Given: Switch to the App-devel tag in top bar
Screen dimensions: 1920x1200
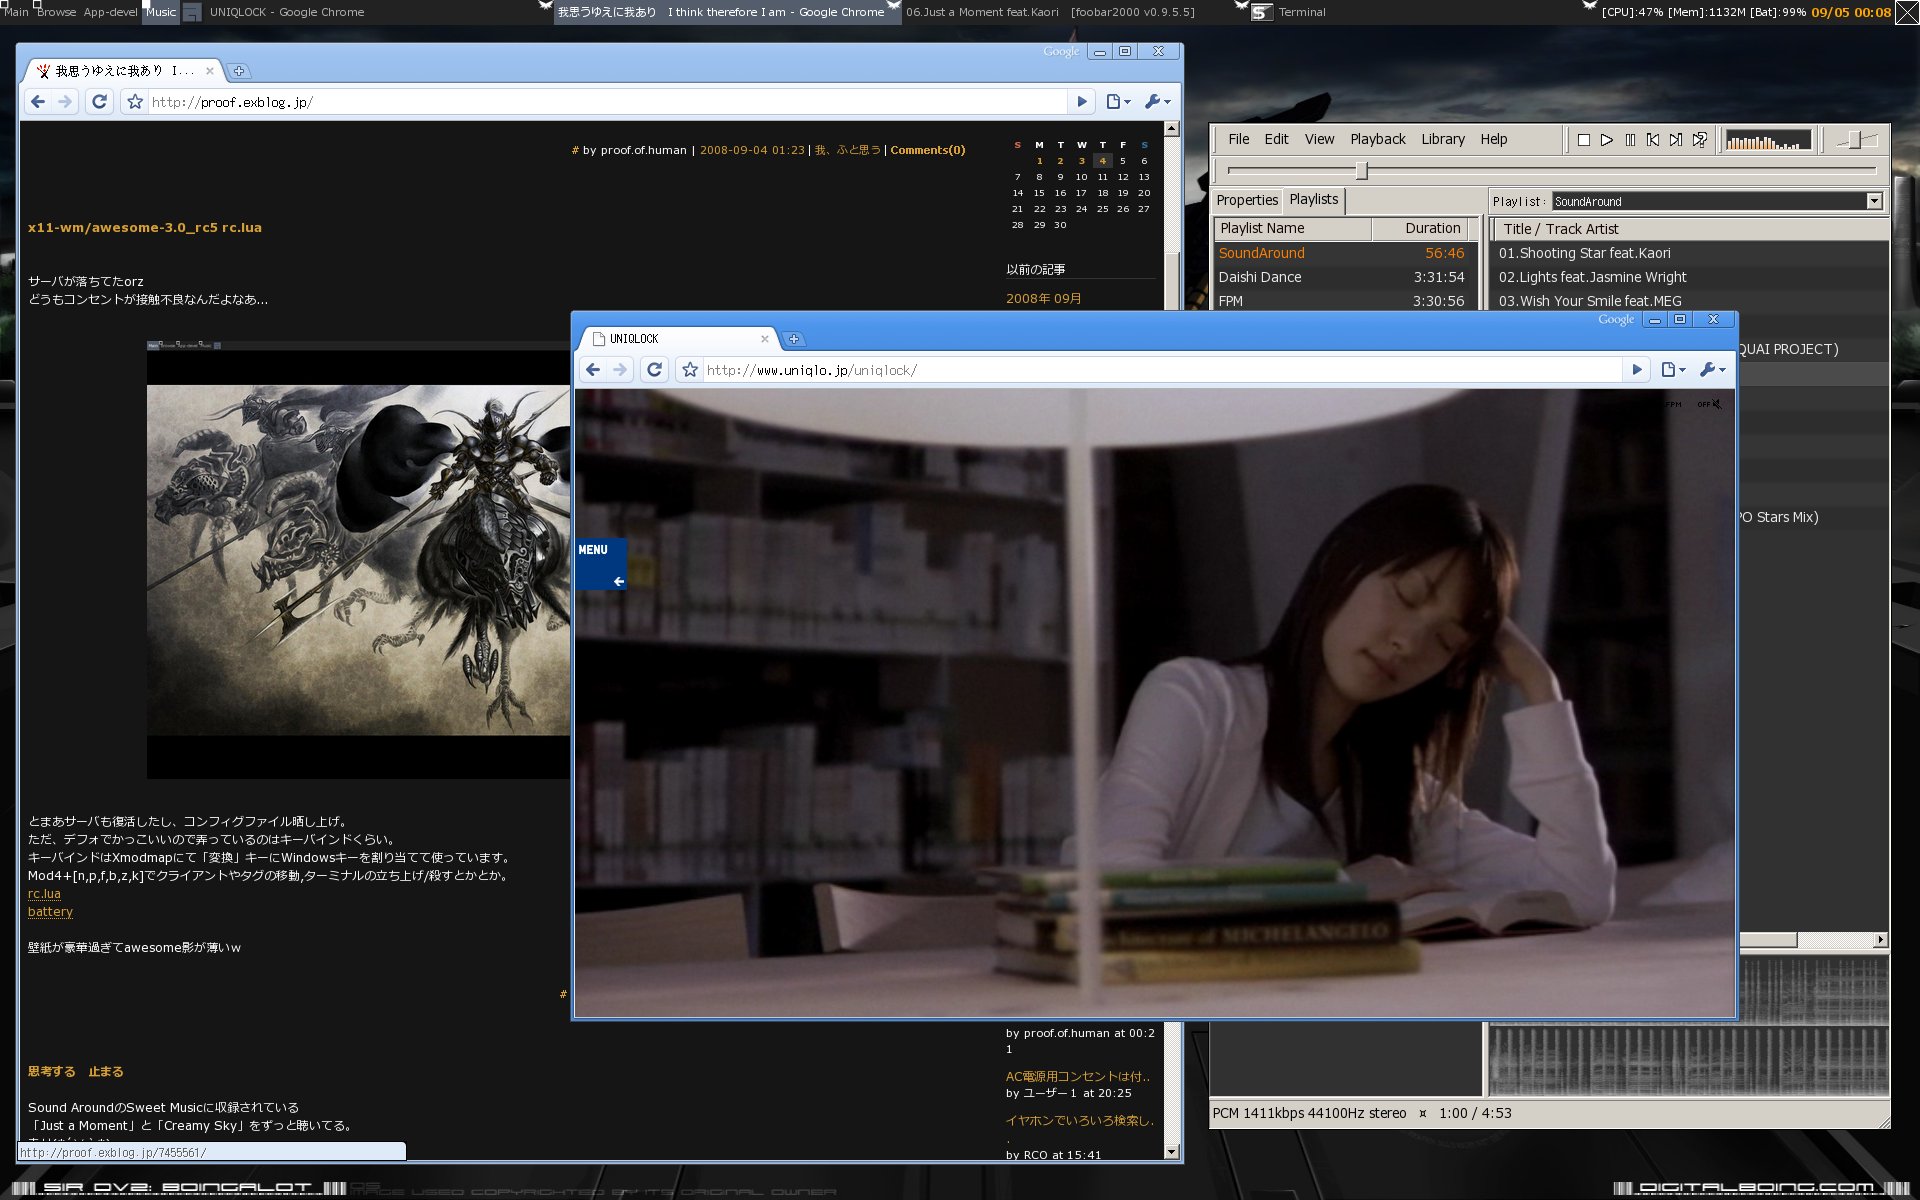Looking at the screenshot, I should (110, 12).
